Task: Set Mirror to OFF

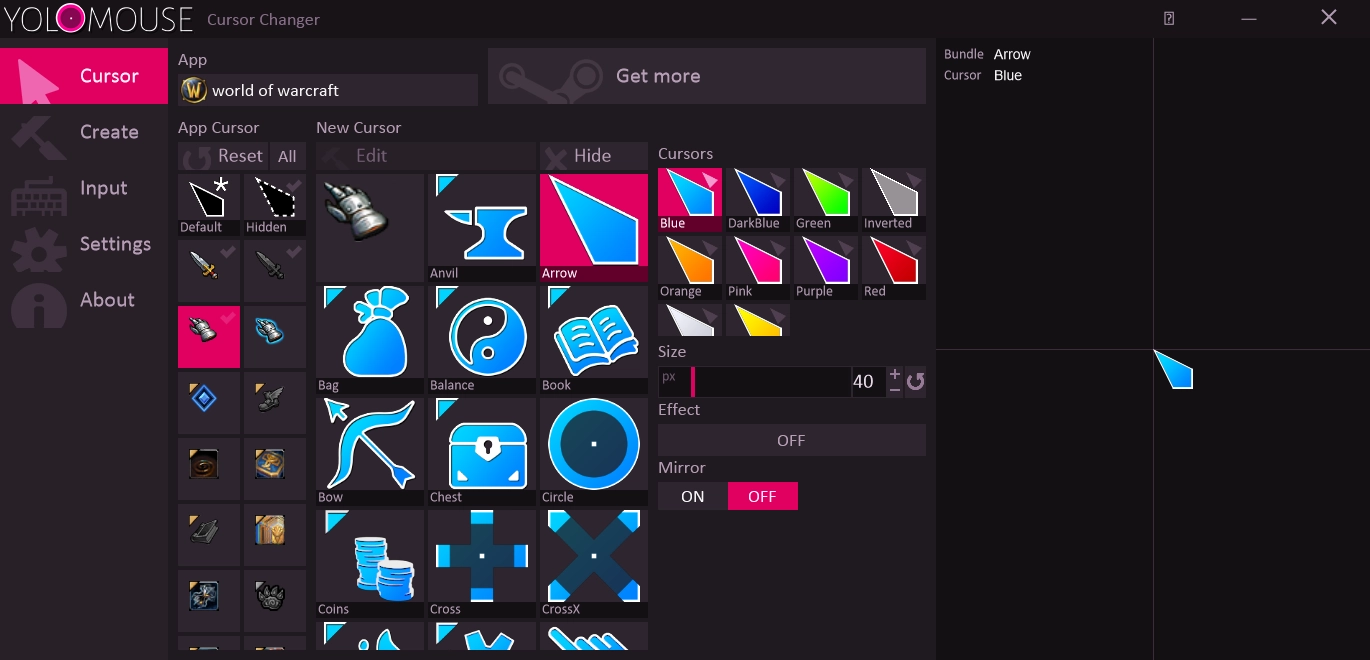Action: click(x=762, y=497)
